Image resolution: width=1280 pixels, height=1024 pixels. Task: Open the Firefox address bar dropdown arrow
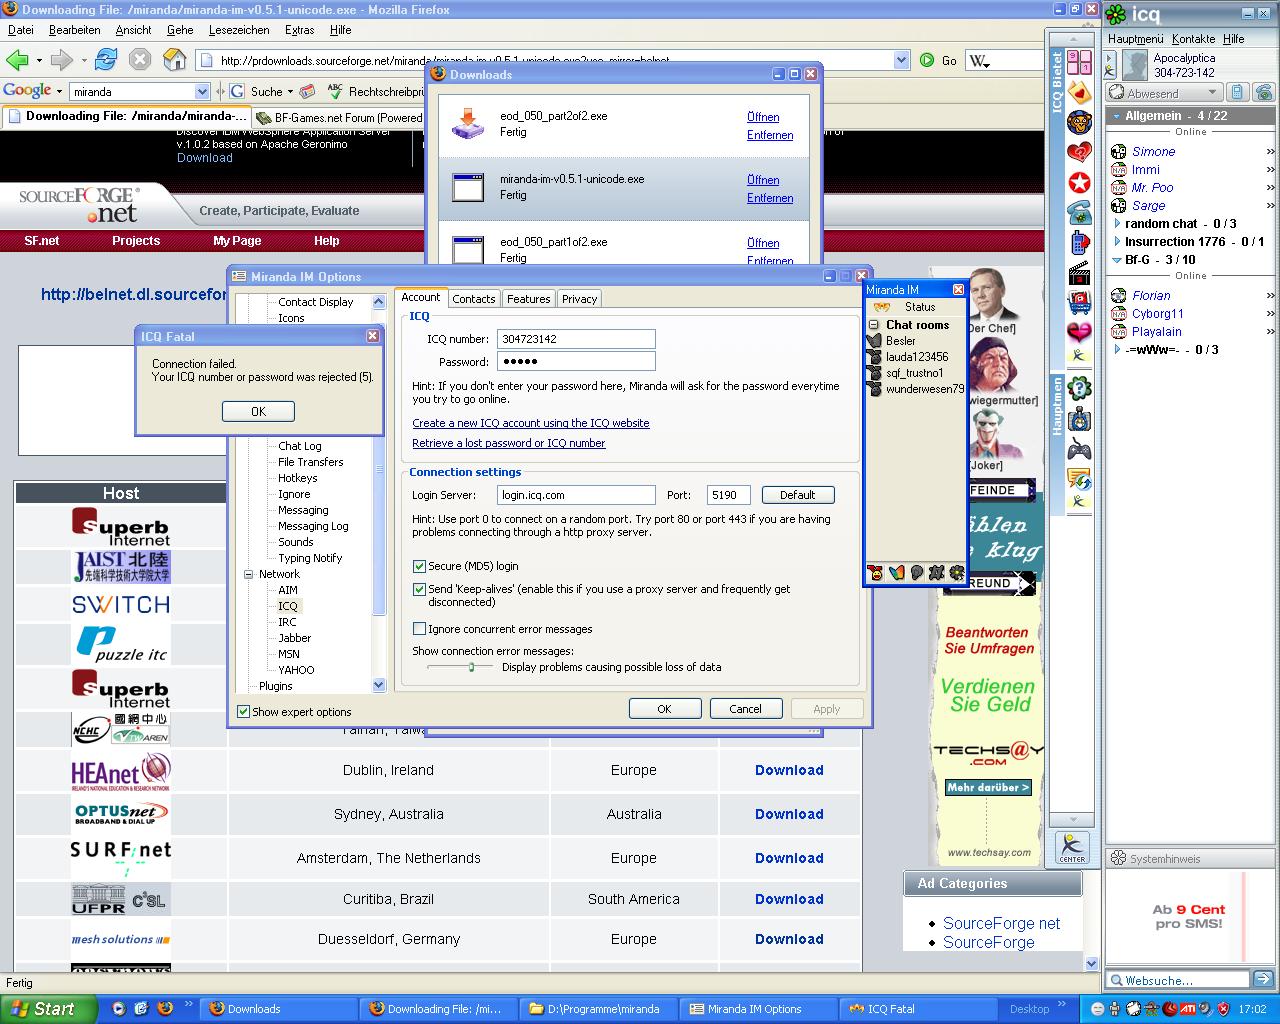point(901,60)
